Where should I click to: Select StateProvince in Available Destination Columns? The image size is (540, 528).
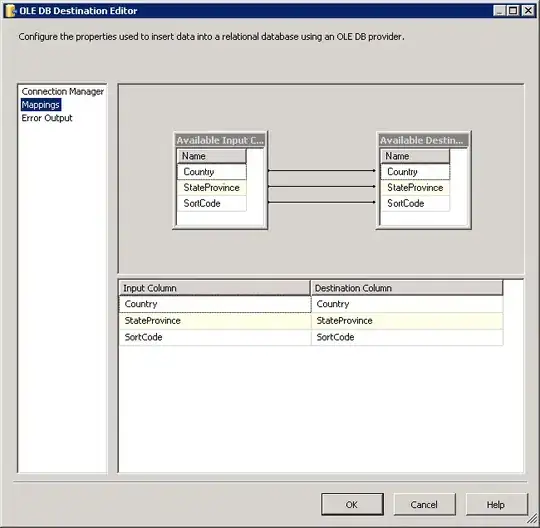pos(415,187)
